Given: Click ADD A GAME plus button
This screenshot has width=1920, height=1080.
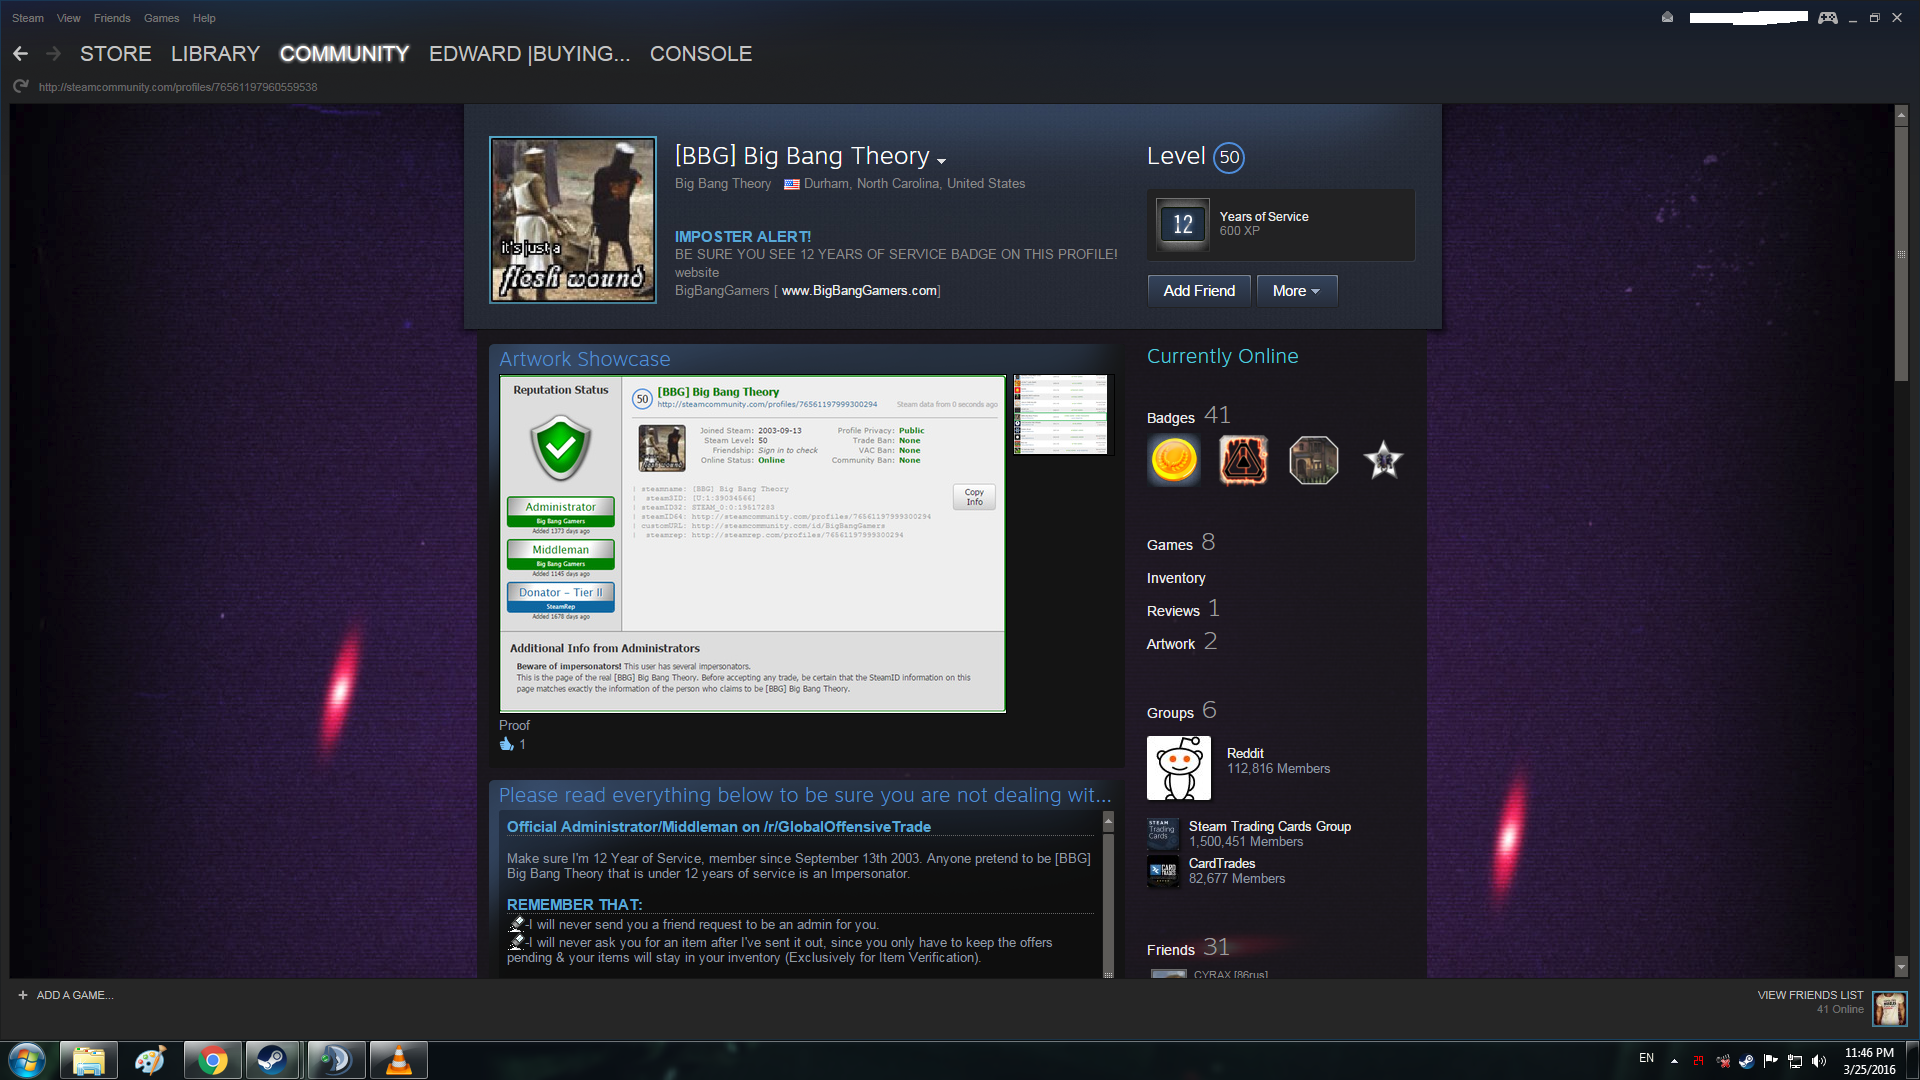Looking at the screenshot, I should click(x=23, y=995).
